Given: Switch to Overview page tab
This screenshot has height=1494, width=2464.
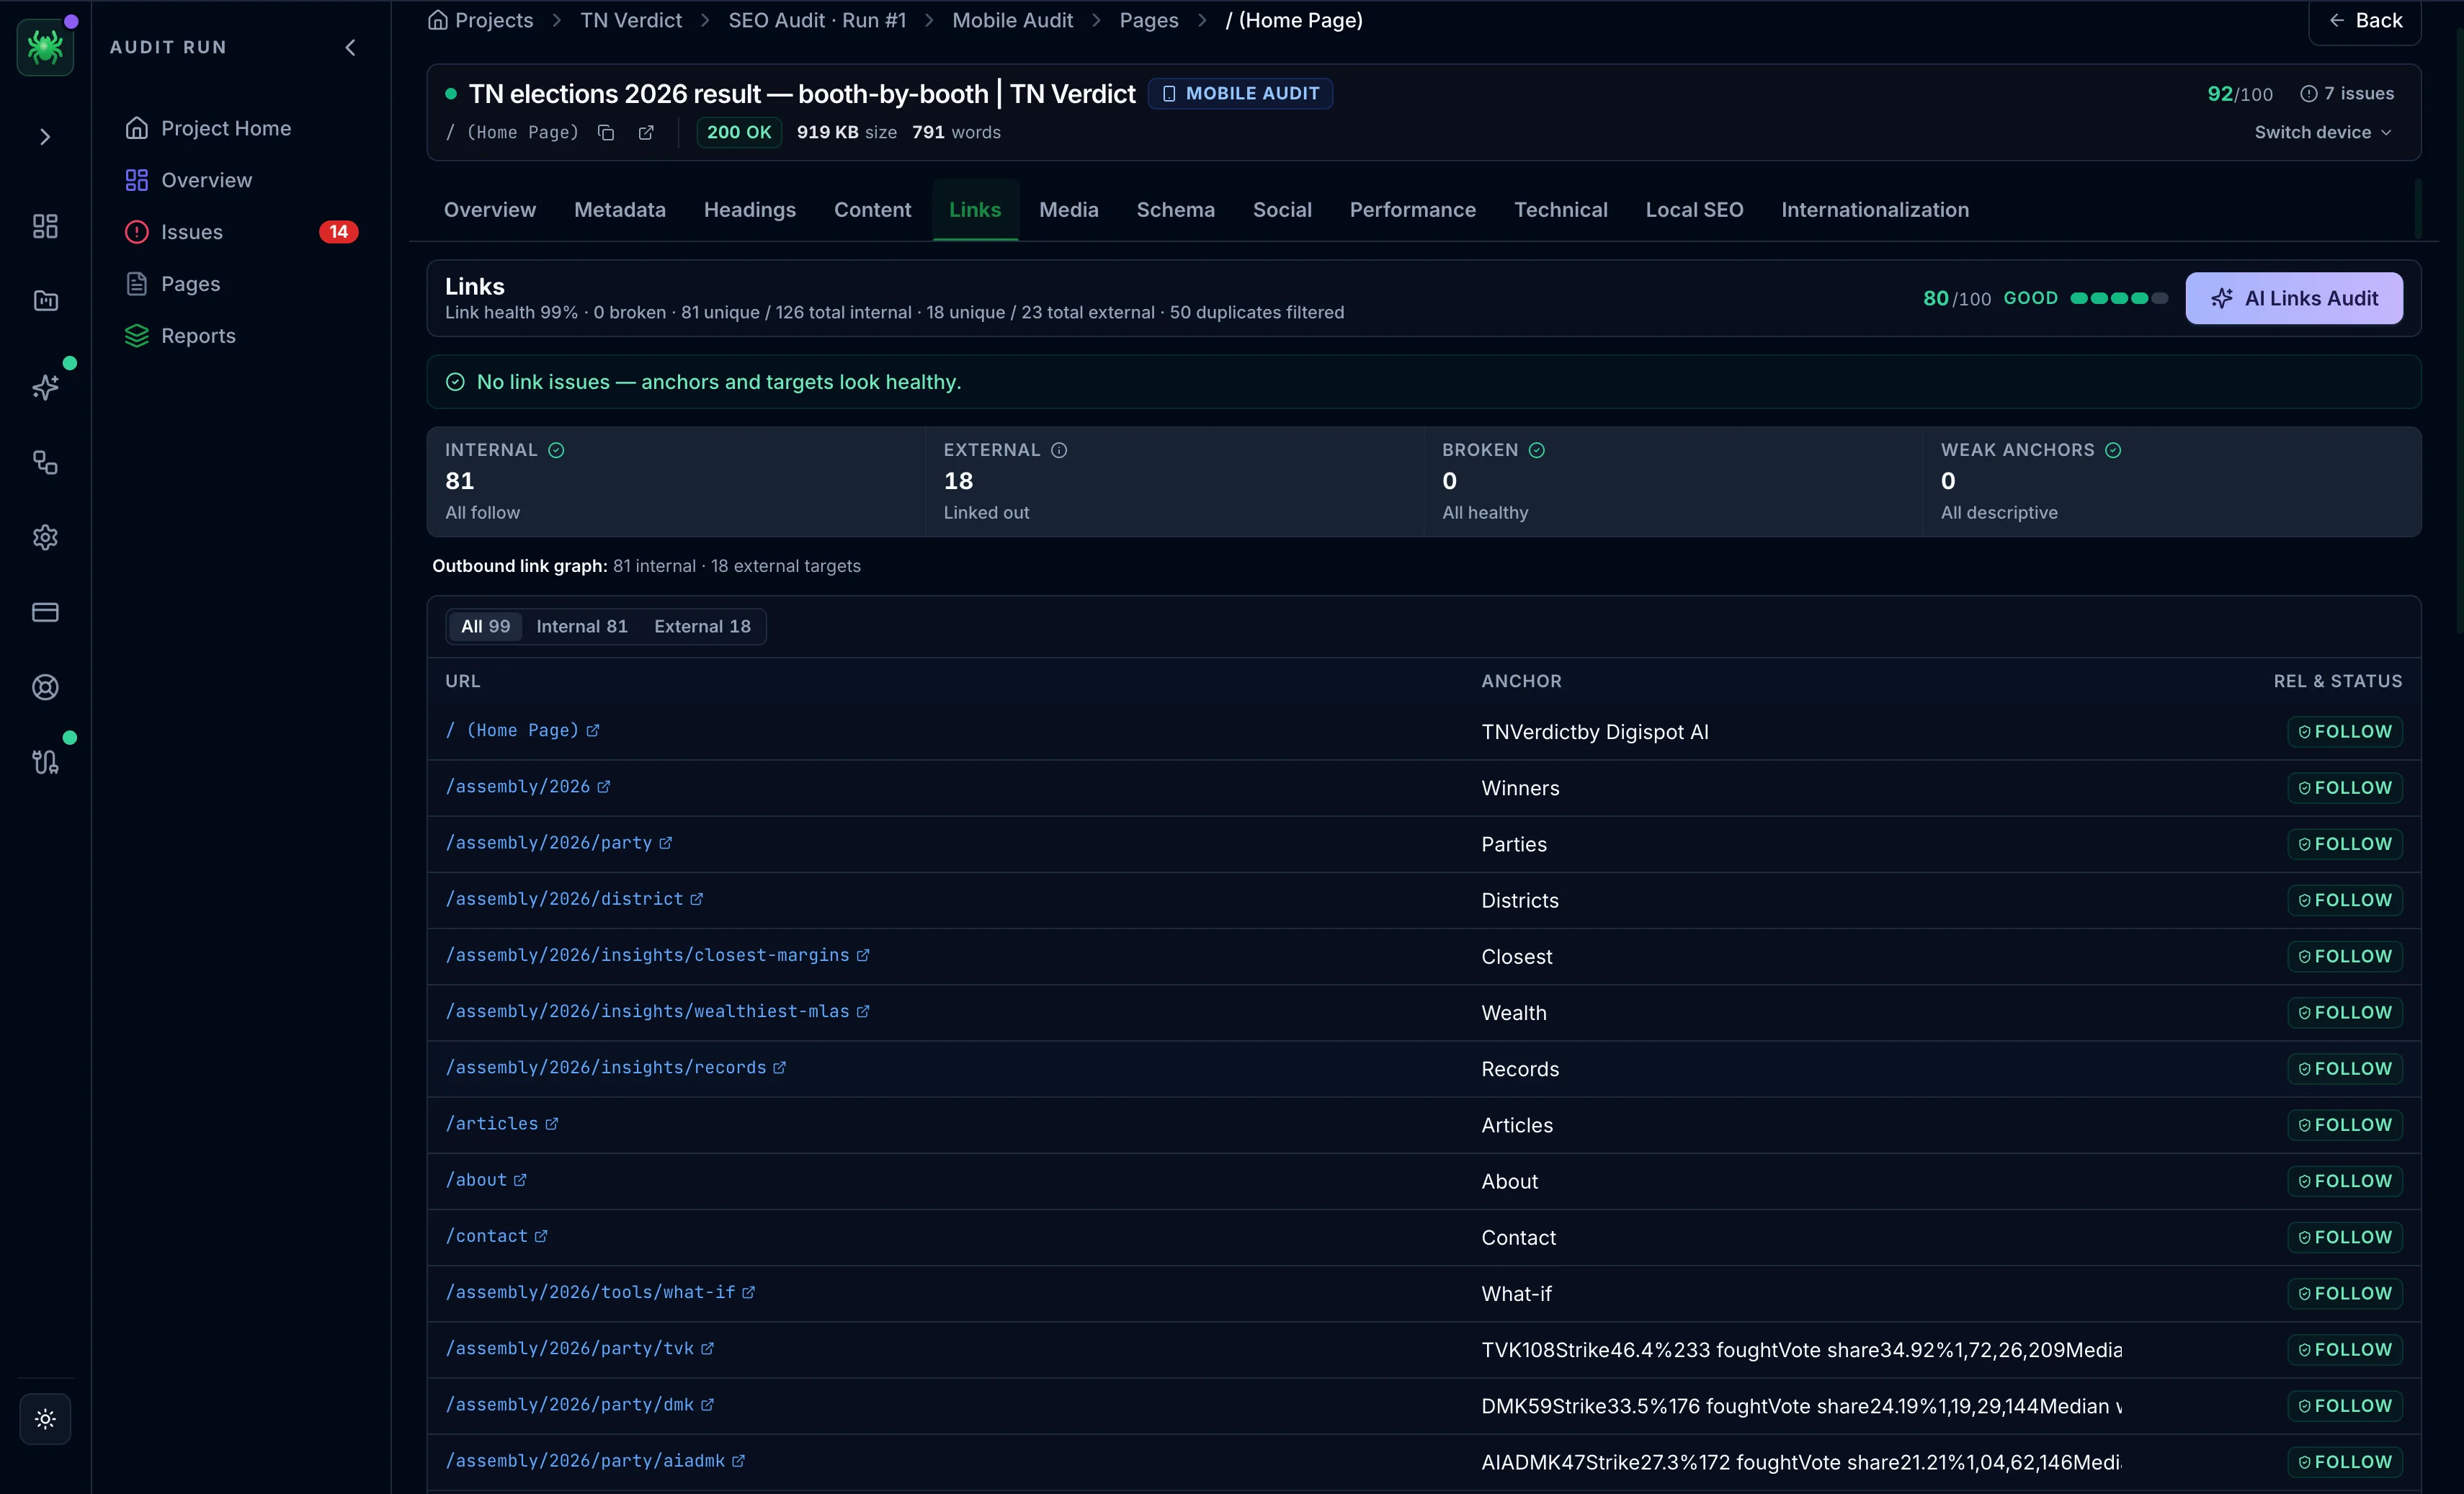Looking at the screenshot, I should pyautogui.click(x=490, y=210).
